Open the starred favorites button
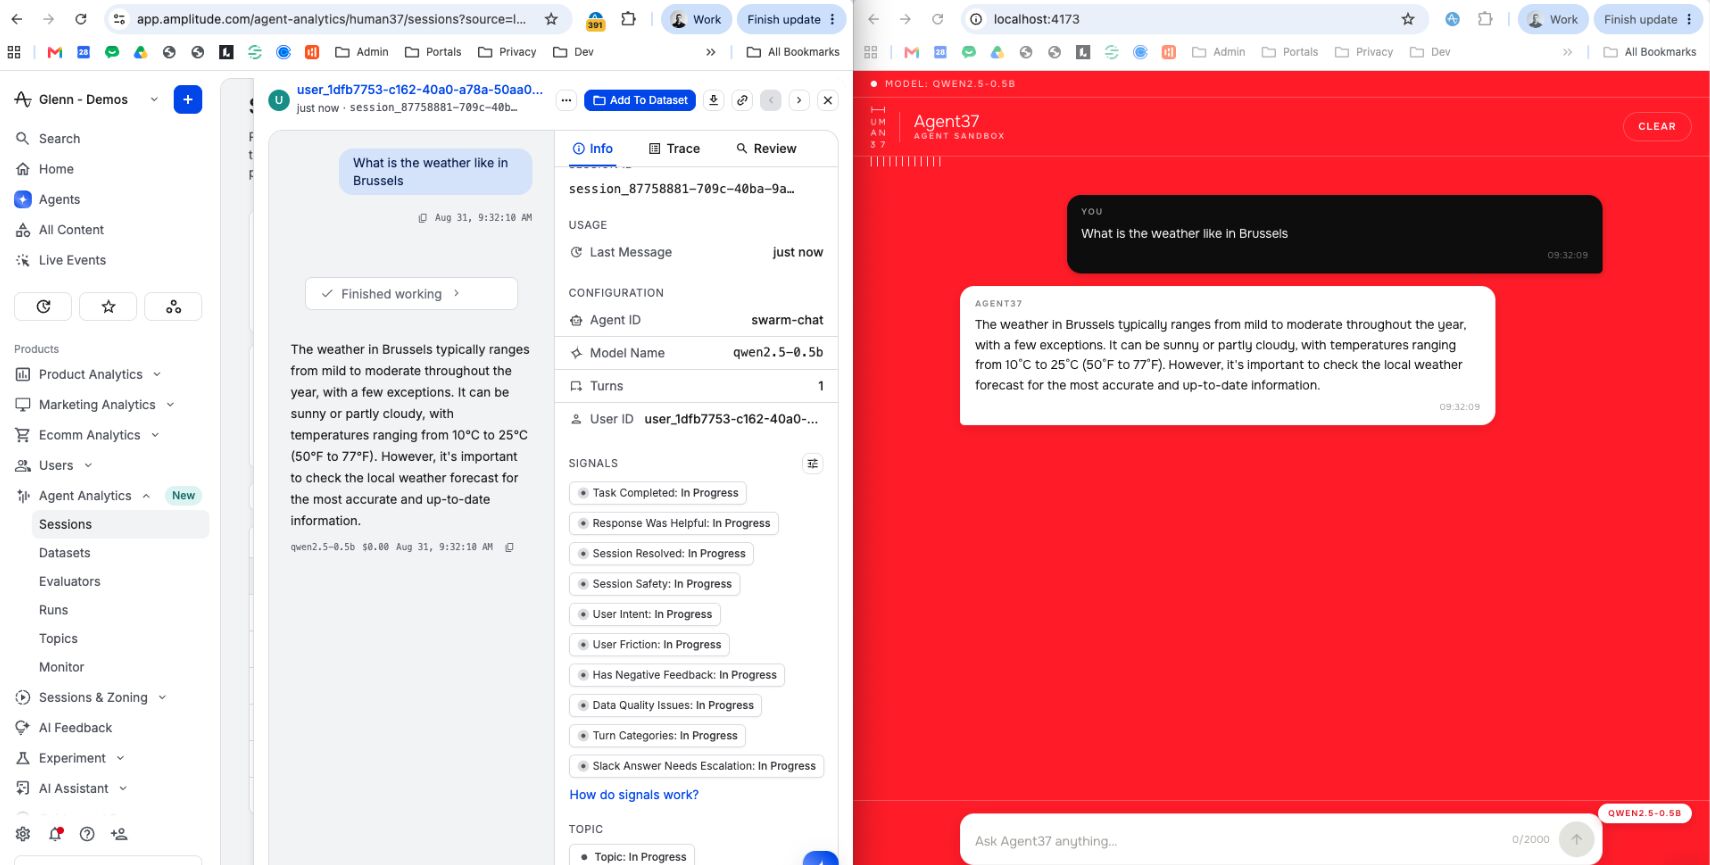The height and width of the screenshot is (865, 1710). click(x=108, y=306)
